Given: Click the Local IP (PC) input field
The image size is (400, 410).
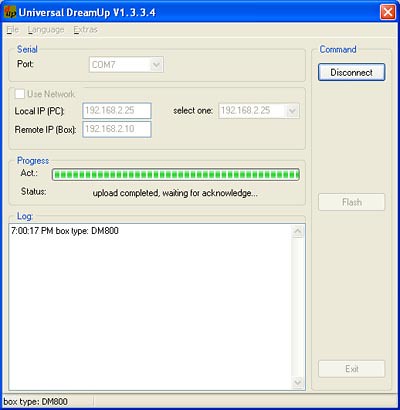Looking at the screenshot, I should tap(117, 111).
